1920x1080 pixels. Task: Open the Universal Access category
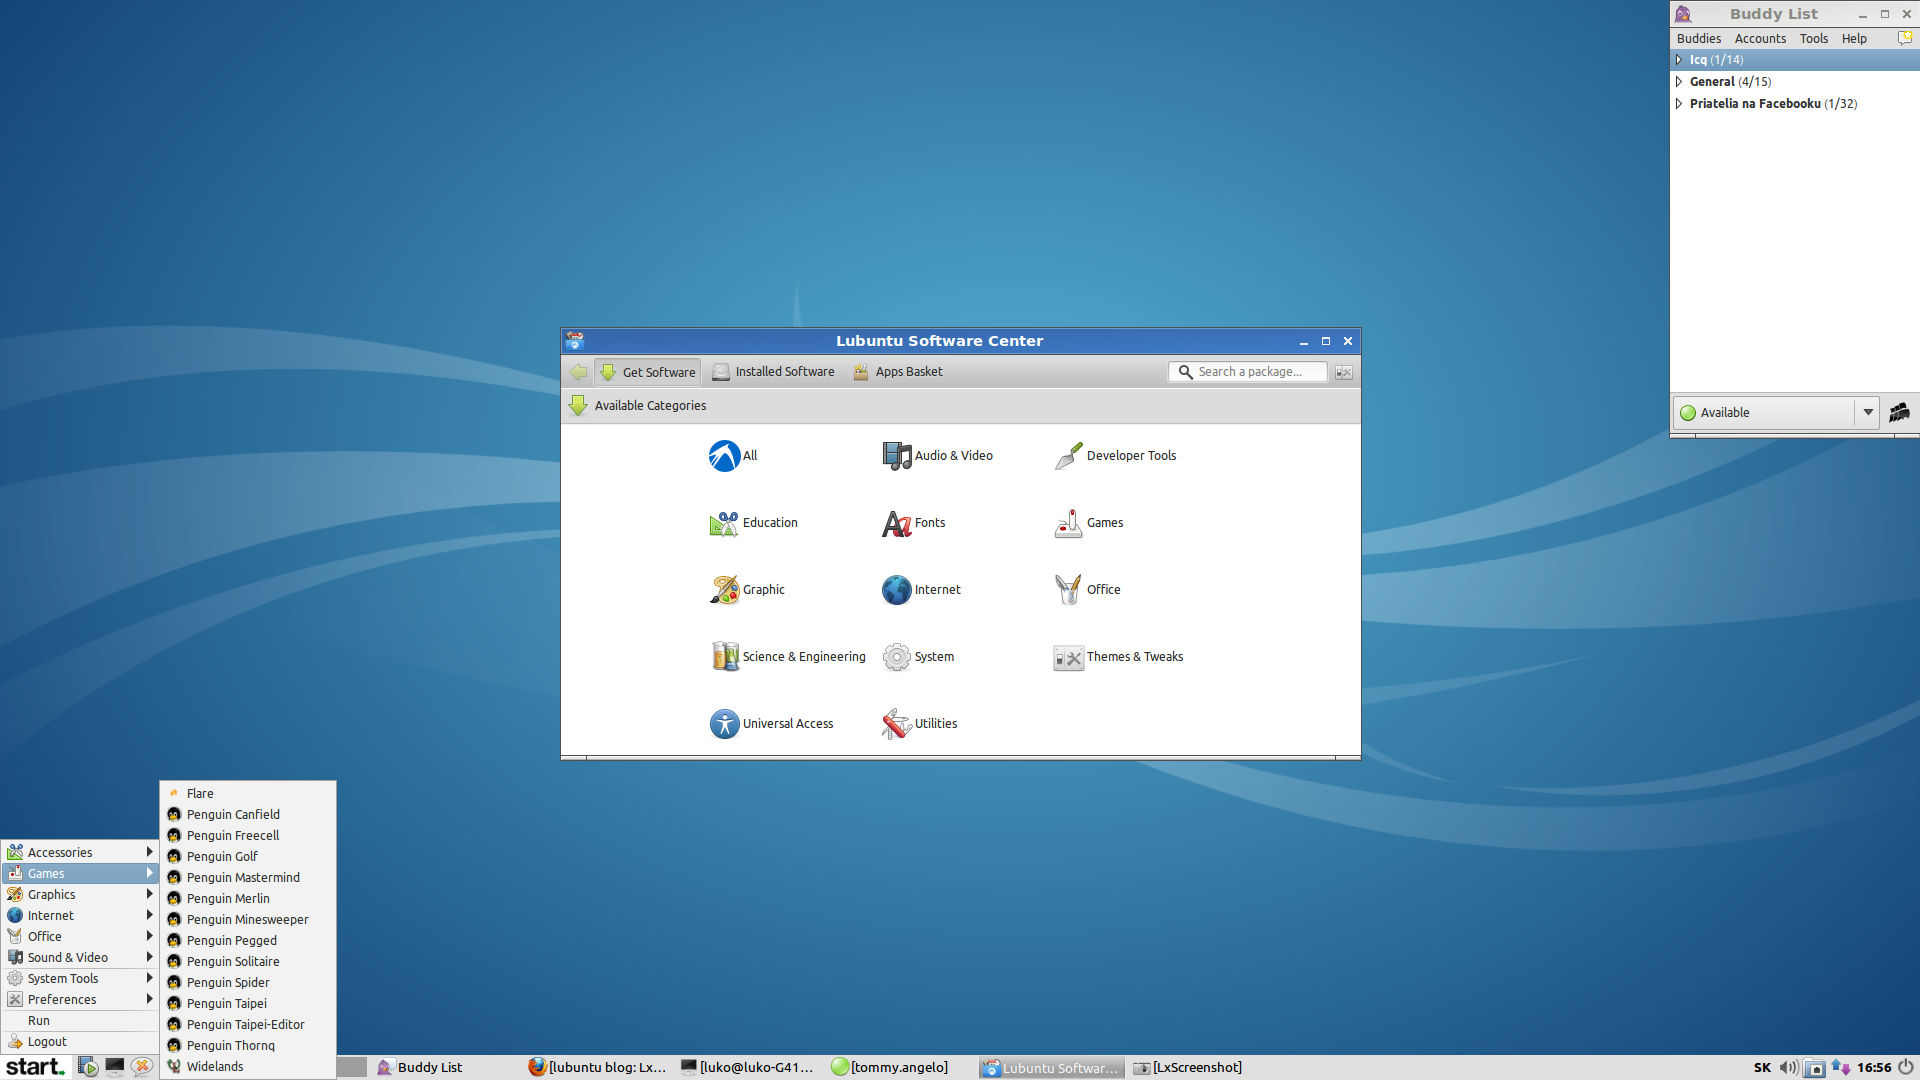771,724
